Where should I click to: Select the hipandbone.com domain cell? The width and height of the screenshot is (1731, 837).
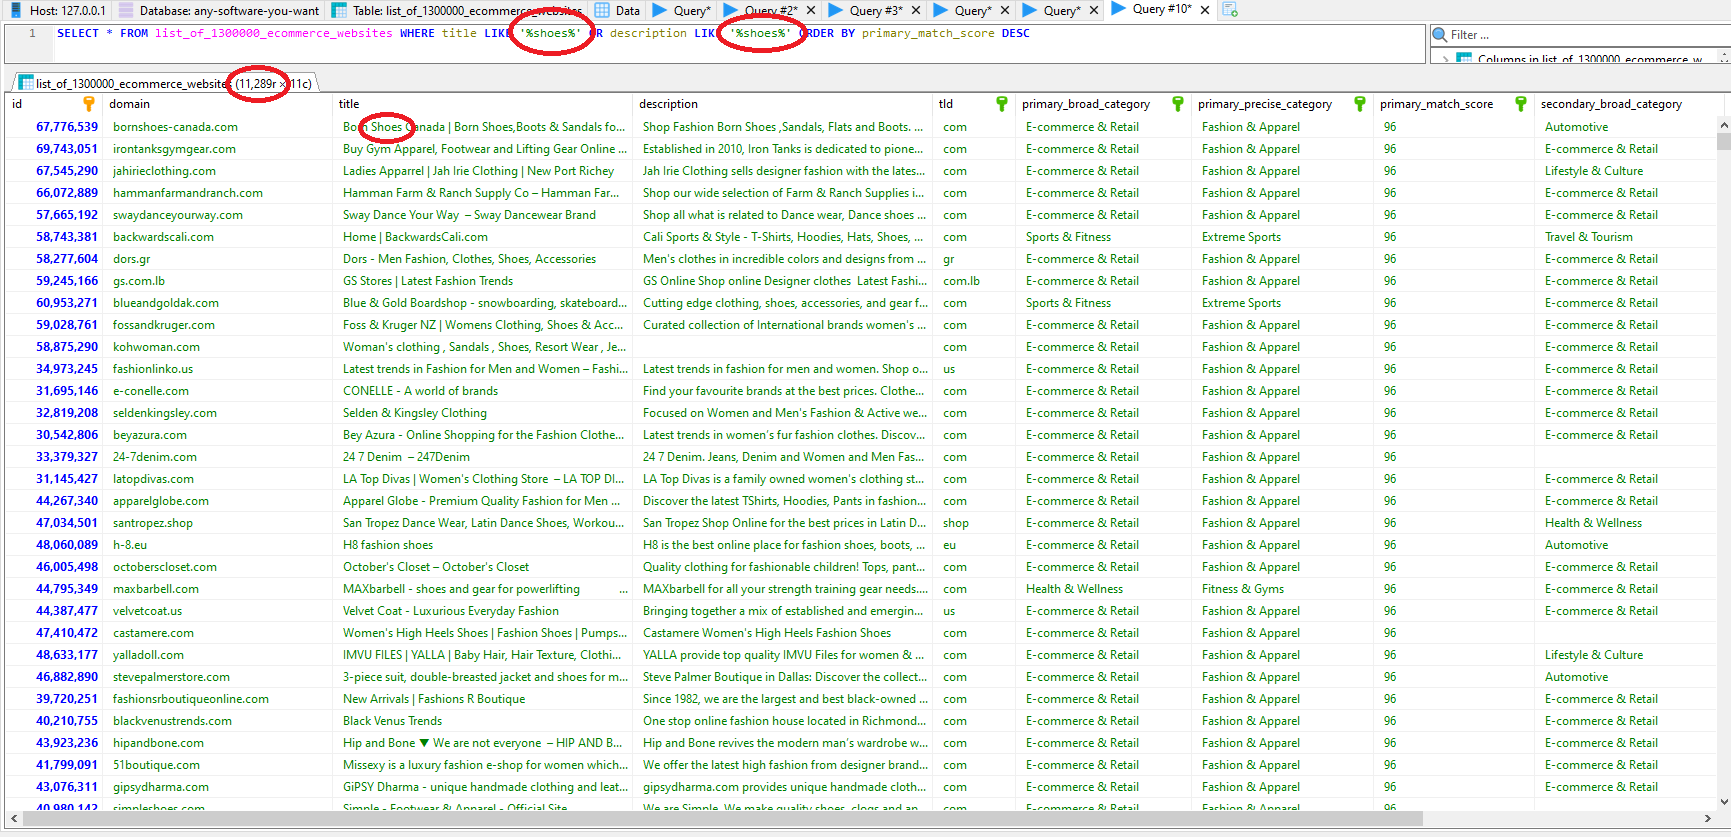click(218, 743)
